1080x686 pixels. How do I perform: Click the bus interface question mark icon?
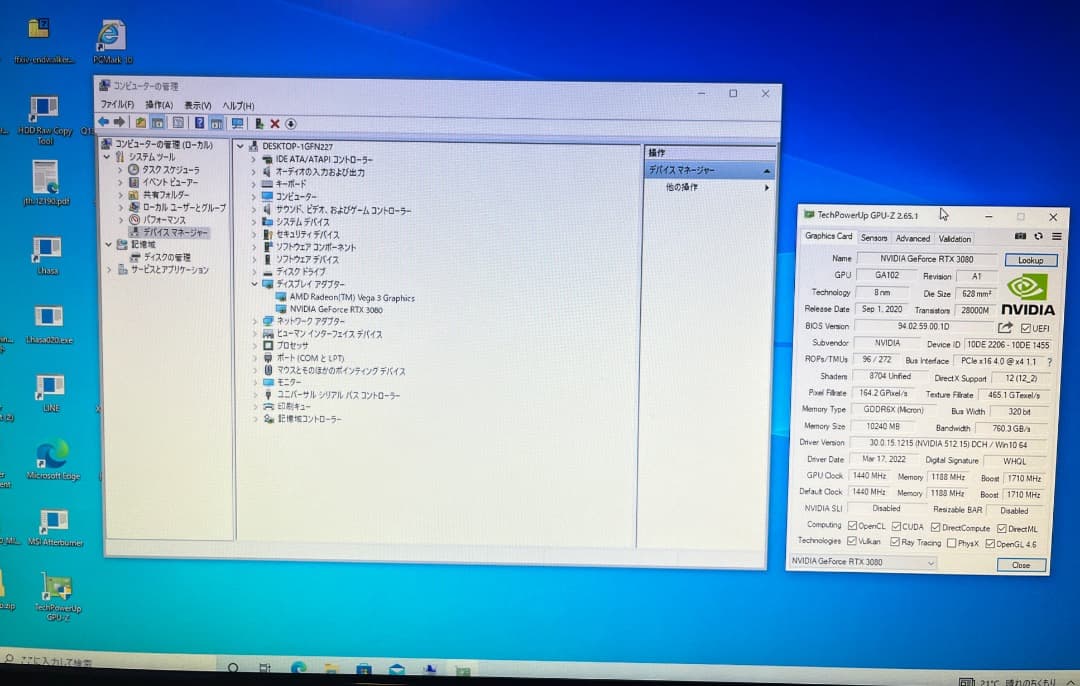(1048, 361)
